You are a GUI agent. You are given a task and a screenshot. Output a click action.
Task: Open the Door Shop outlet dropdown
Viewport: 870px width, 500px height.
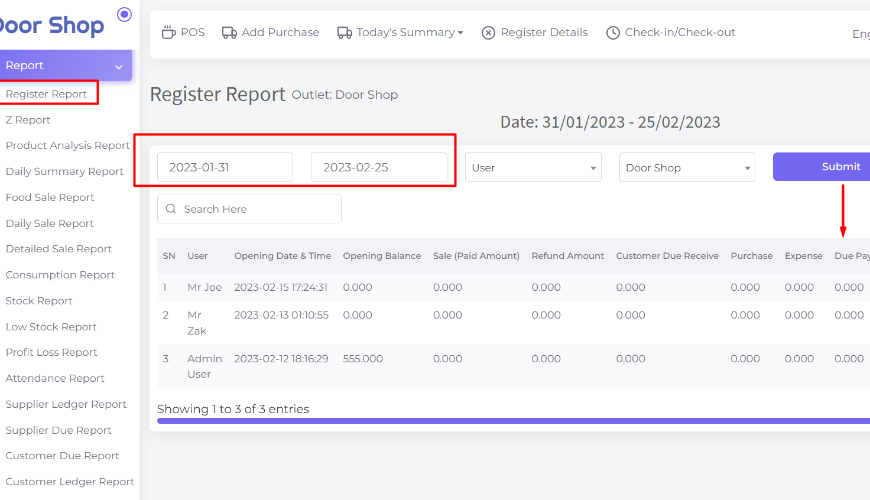coord(687,168)
